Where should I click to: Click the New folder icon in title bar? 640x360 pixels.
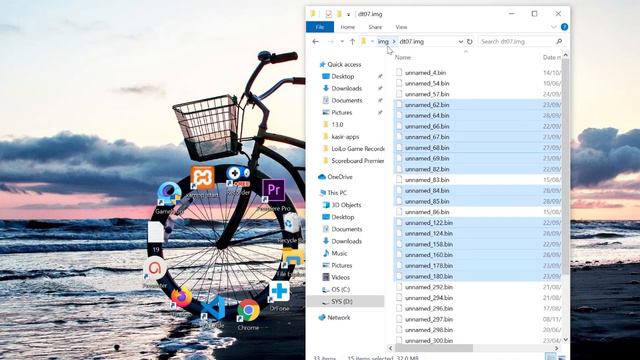(339, 14)
